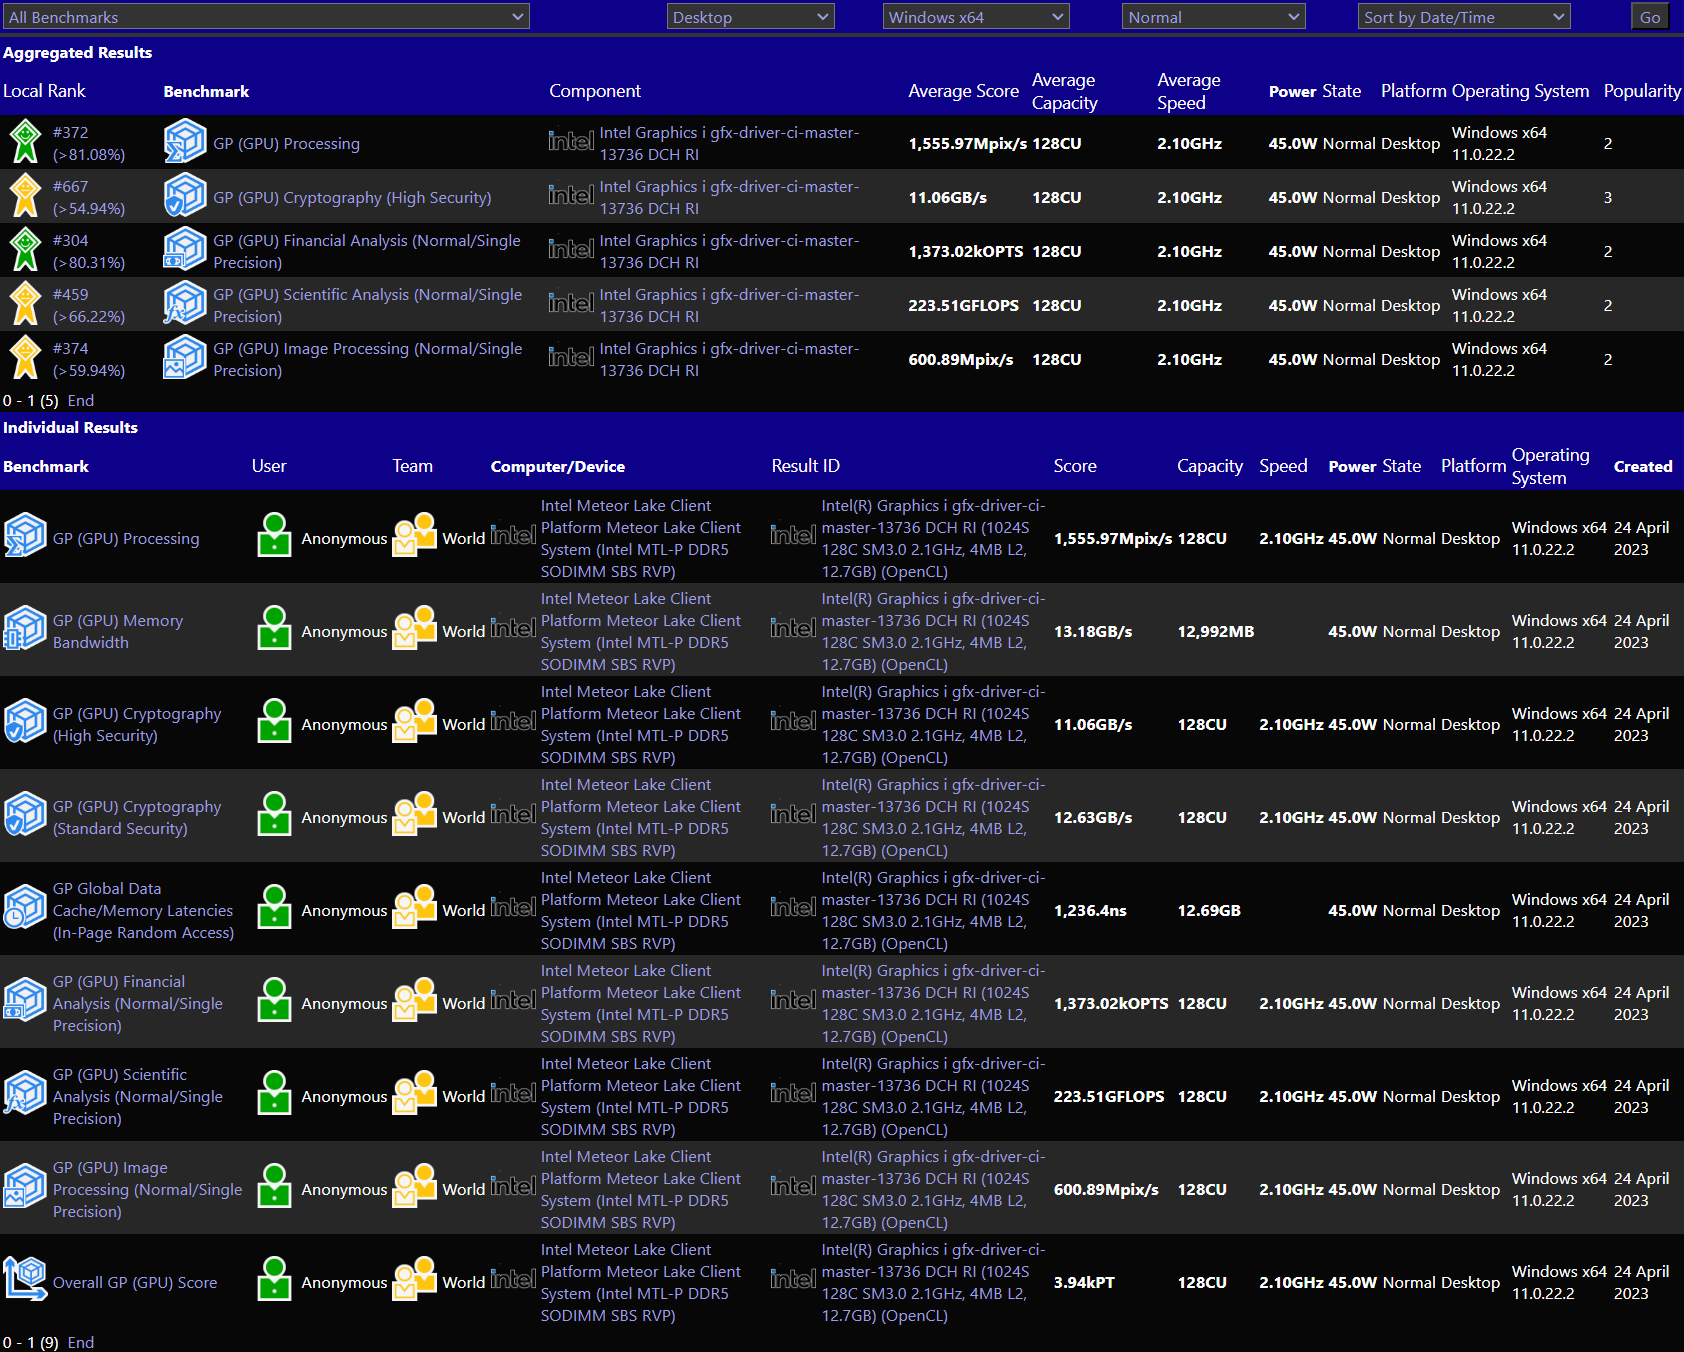Click the GP (GPU) Memory Bandwidth benchmark icon

point(25,630)
